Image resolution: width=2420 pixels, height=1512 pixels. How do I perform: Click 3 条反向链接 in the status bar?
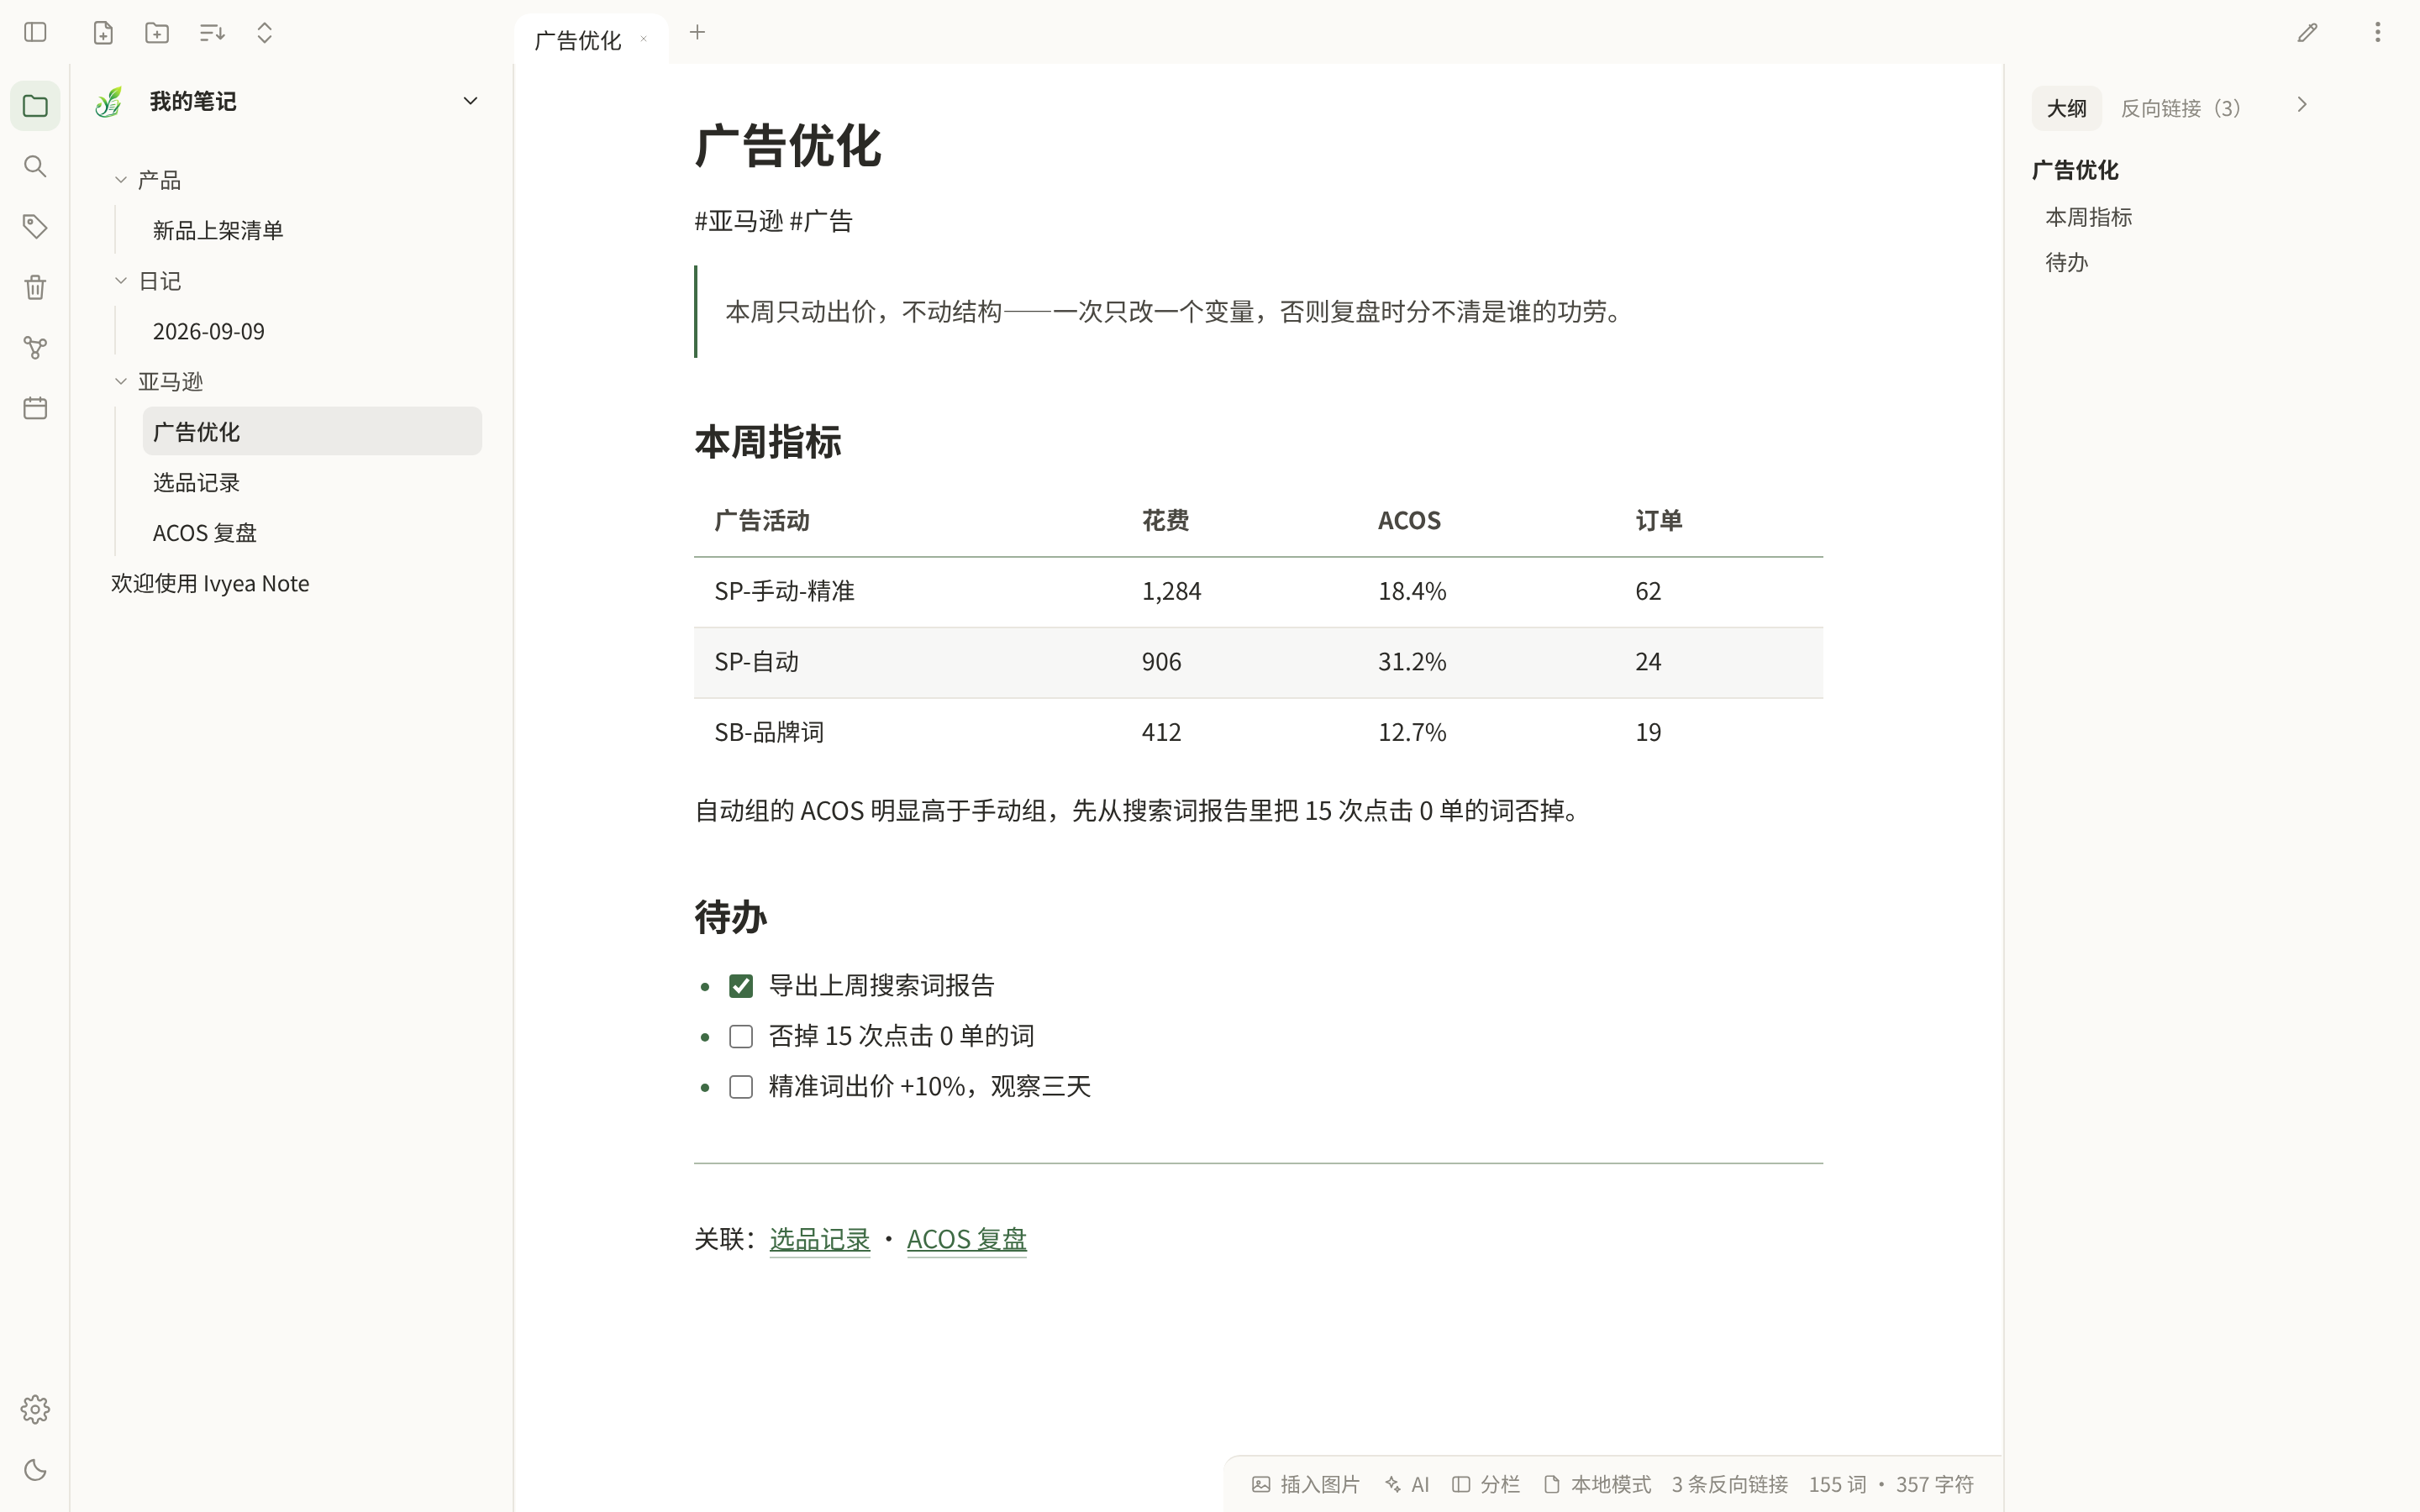click(x=1730, y=1484)
